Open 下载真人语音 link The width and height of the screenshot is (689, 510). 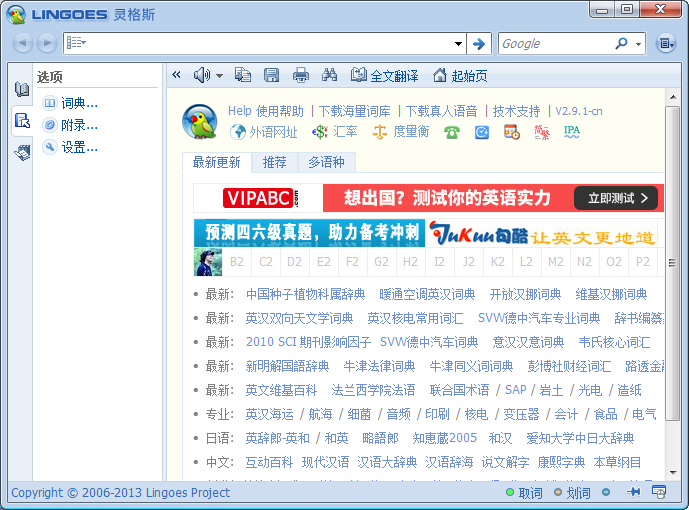point(441,111)
